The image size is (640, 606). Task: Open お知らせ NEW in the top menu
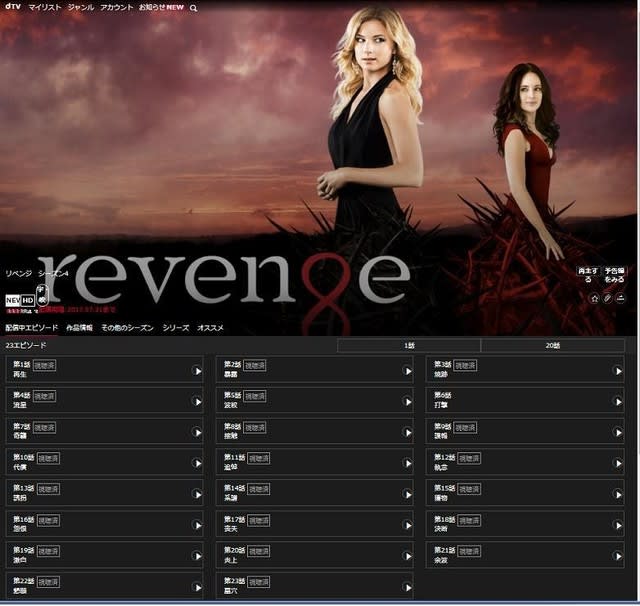pos(161,7)
